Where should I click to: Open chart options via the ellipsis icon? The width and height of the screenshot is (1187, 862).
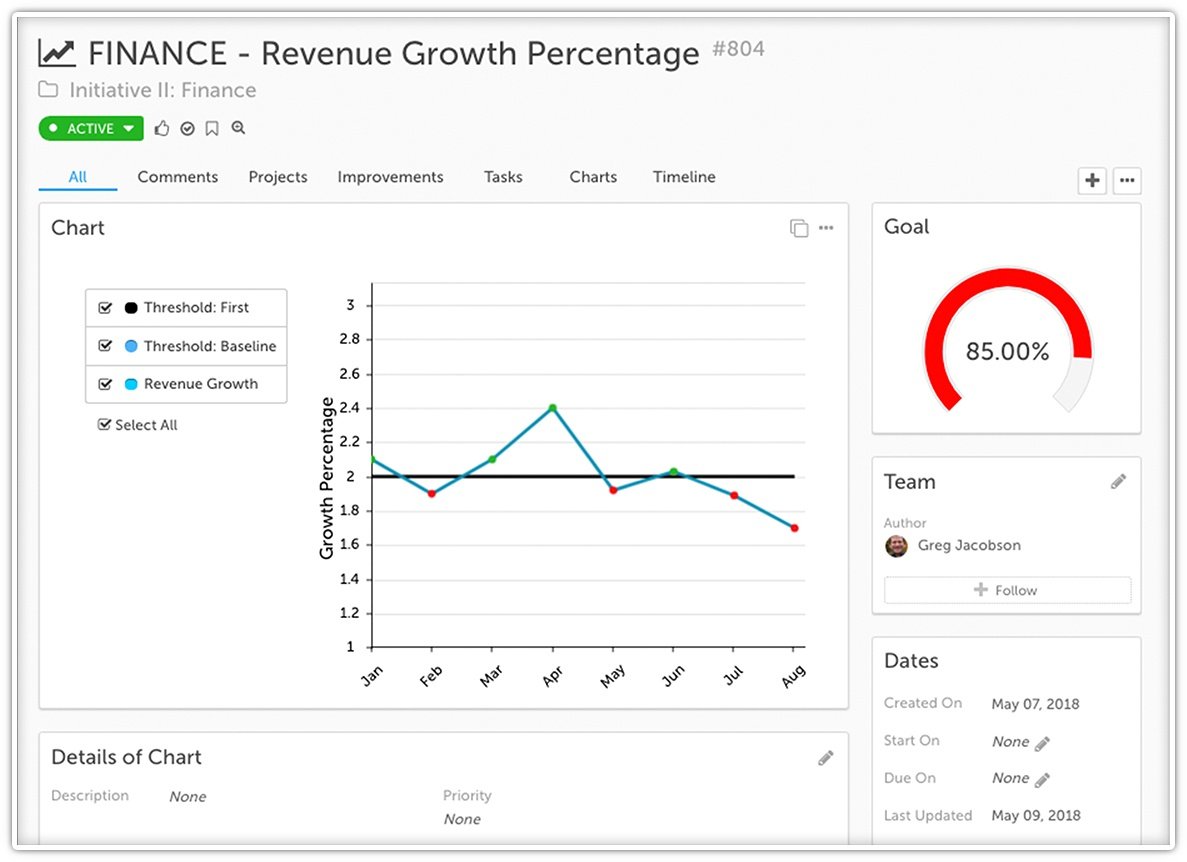826,228
